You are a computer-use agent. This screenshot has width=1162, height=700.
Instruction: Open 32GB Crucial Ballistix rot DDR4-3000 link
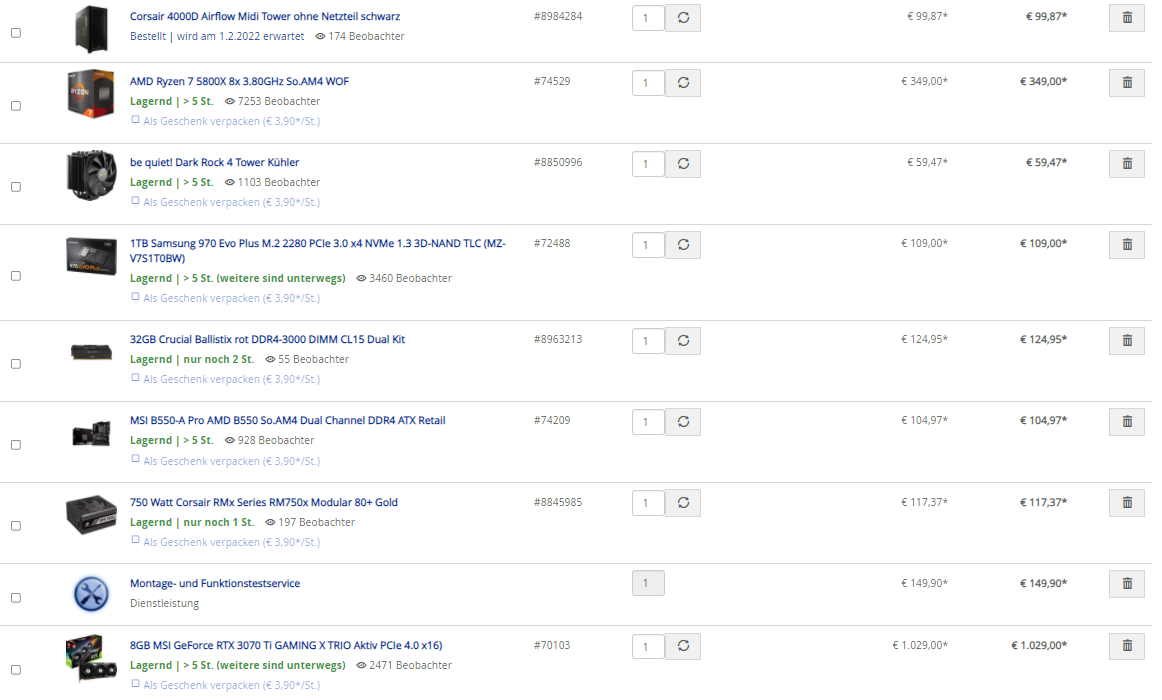point(267,339)
